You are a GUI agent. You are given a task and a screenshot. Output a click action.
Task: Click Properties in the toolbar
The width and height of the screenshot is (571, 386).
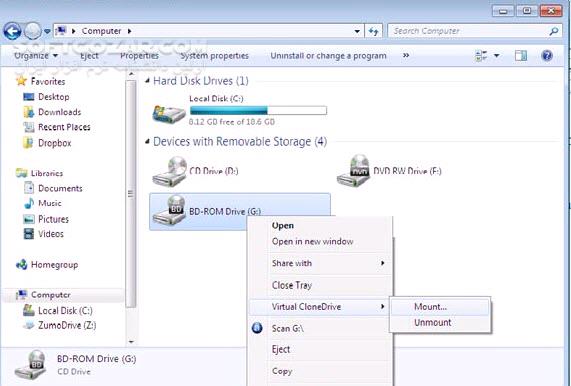tap(139, 56)
